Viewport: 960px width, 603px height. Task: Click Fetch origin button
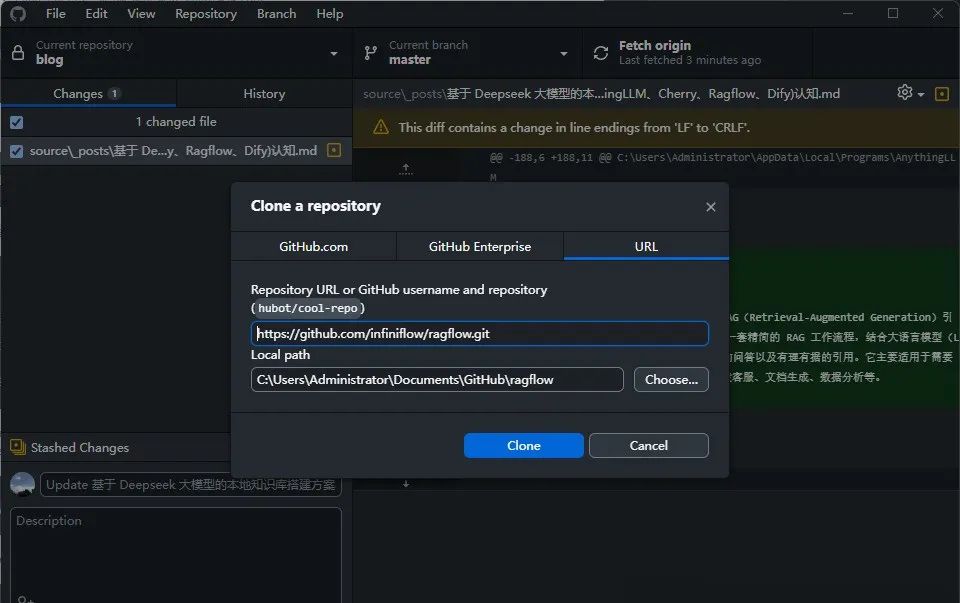pyautogui.click(x=698, y=53)
